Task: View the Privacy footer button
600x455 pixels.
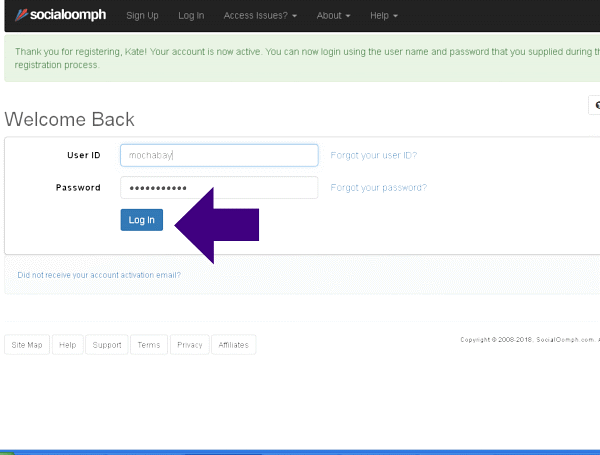Action: click(189, 345)
